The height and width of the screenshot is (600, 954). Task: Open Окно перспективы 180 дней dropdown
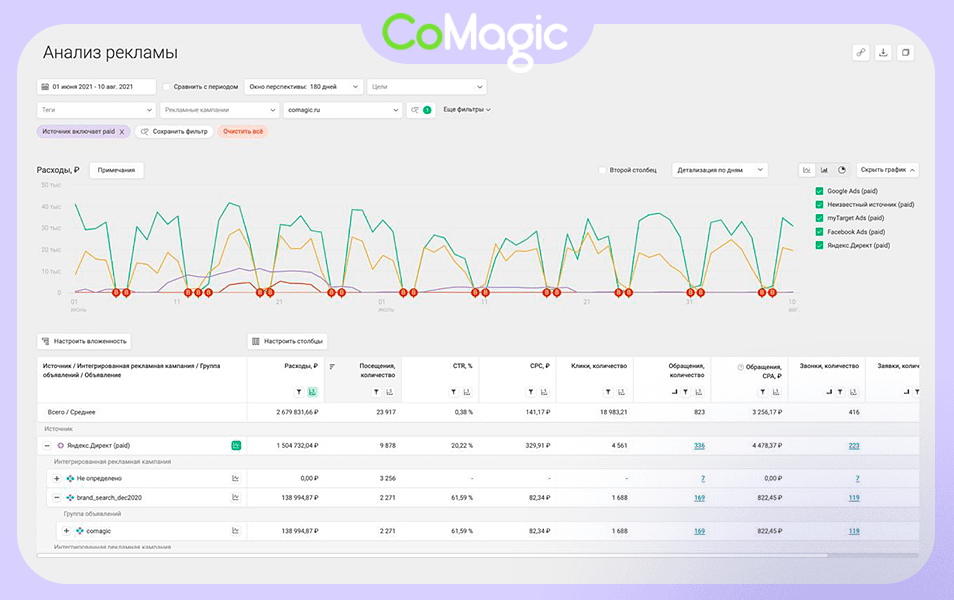(x=304, y=87)
